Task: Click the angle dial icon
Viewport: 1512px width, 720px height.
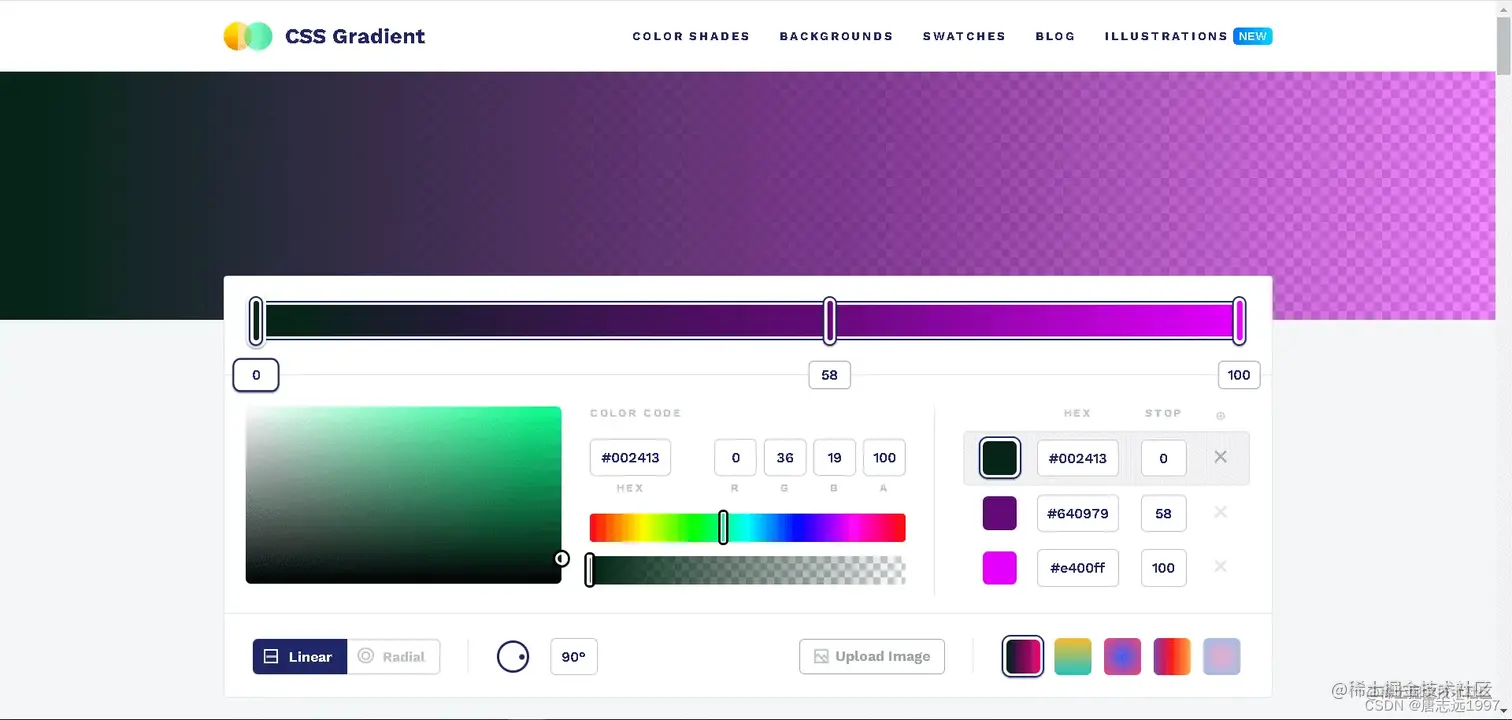Action: point(513,657)
